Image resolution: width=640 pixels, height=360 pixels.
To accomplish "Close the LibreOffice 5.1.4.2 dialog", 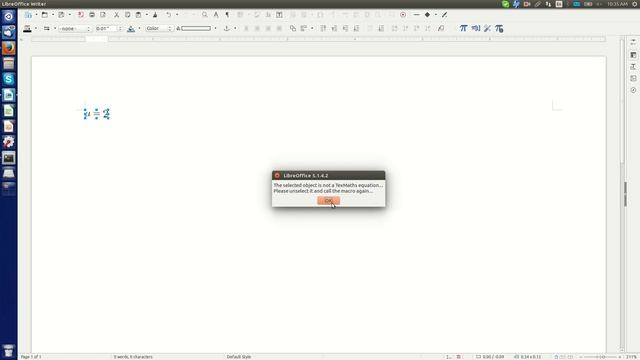I will tap(277, 176).
